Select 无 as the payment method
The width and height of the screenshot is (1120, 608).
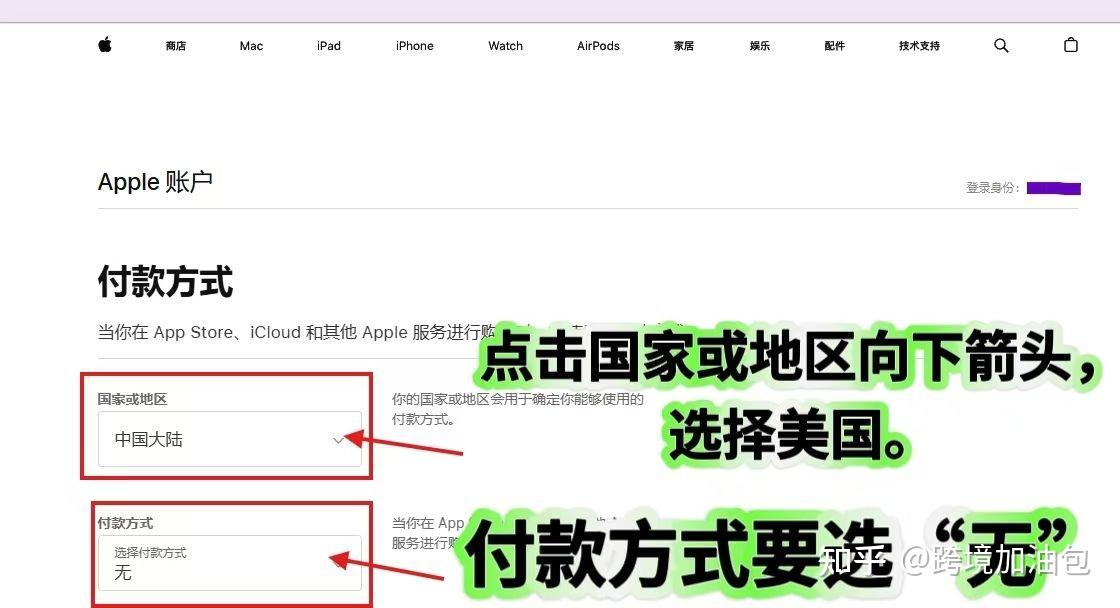pos(122,572)
